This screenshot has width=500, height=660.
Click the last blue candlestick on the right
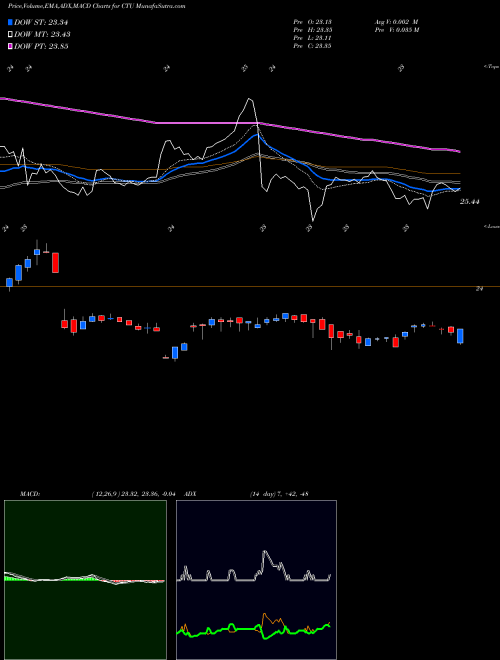[x=460, y=336]
